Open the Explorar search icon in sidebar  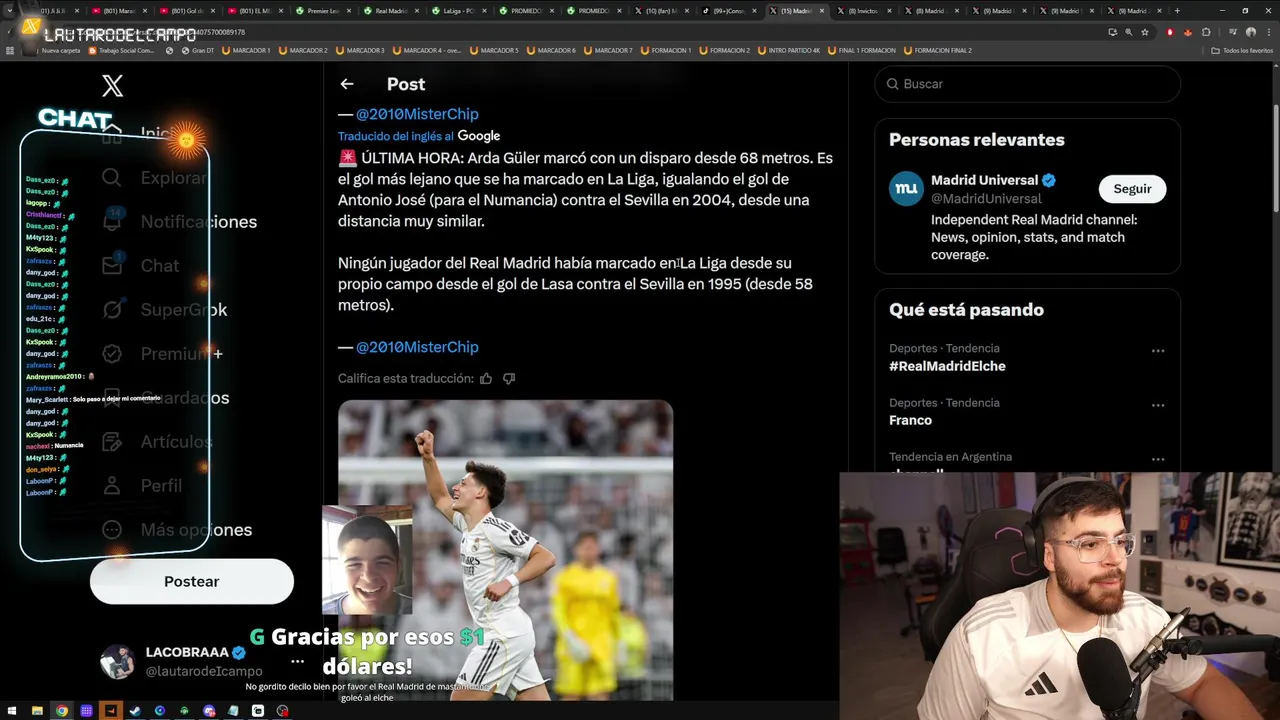click(x=112, y=178)
